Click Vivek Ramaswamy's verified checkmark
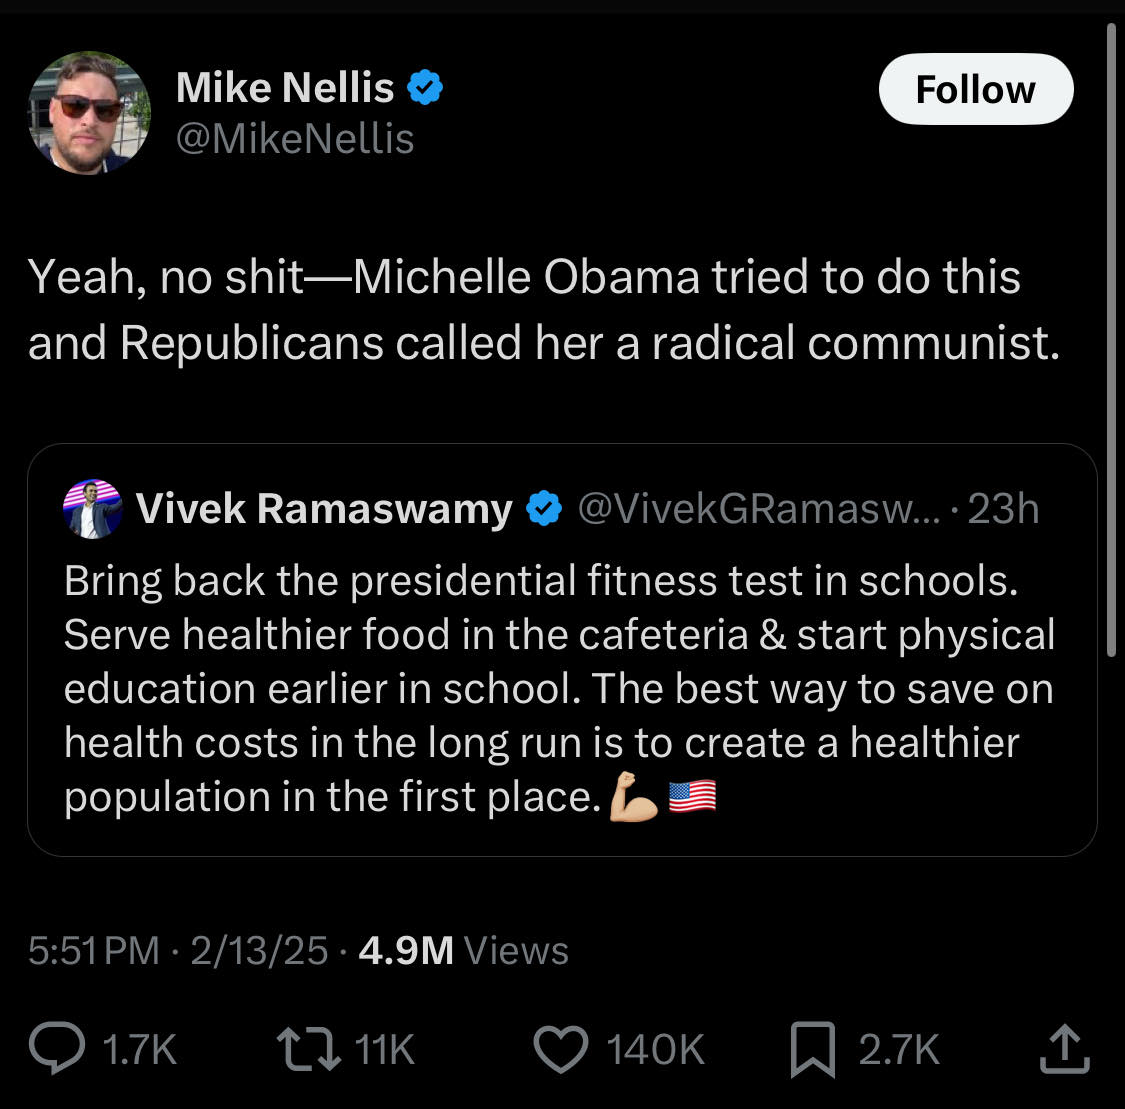Viewport: 1125px width, 1109px height. pyautogui.click(x=544, y=508)
